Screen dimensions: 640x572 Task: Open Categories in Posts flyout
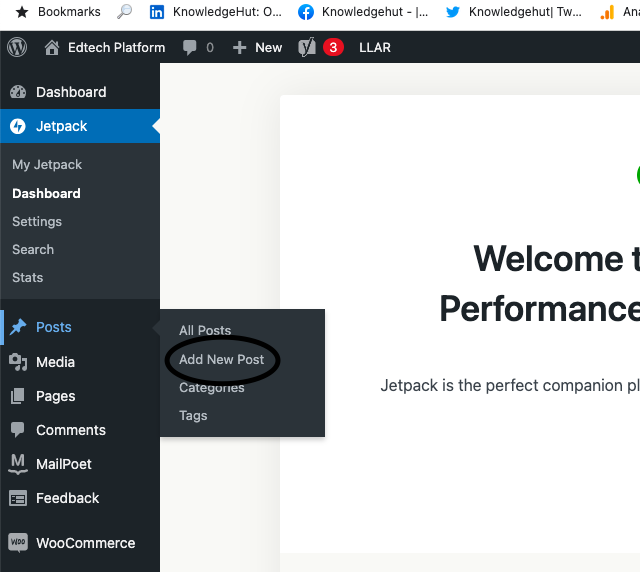point(211,387)
